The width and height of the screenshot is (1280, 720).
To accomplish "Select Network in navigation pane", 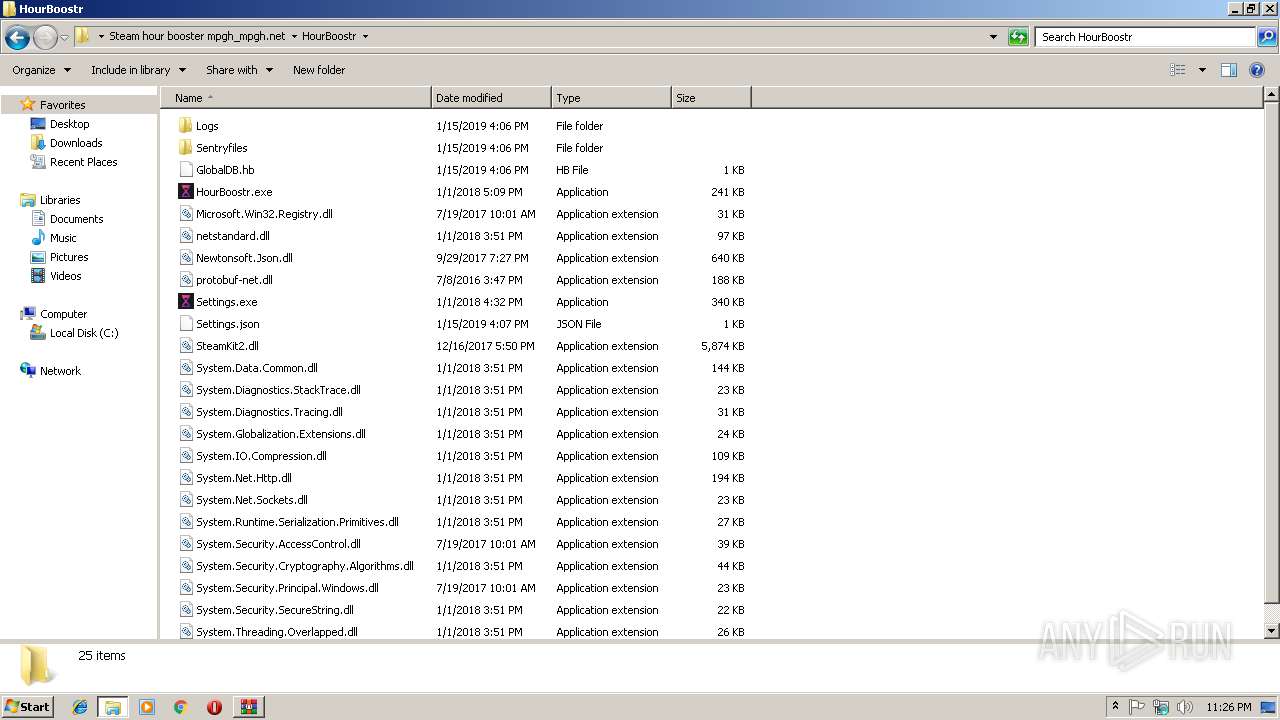I will [x=60, y=371].
